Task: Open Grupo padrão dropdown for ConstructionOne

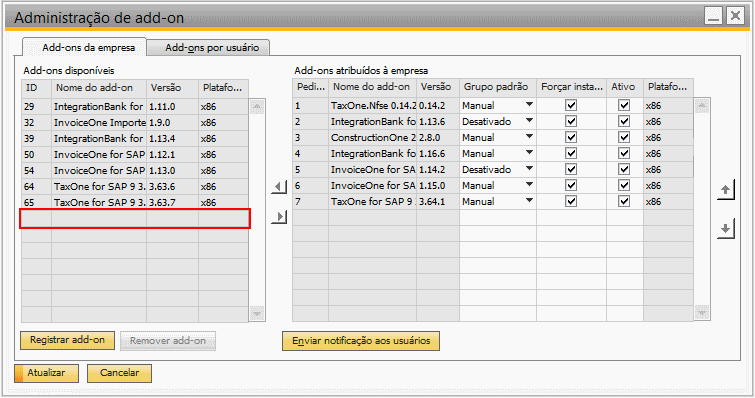Action: pos(529,136)
